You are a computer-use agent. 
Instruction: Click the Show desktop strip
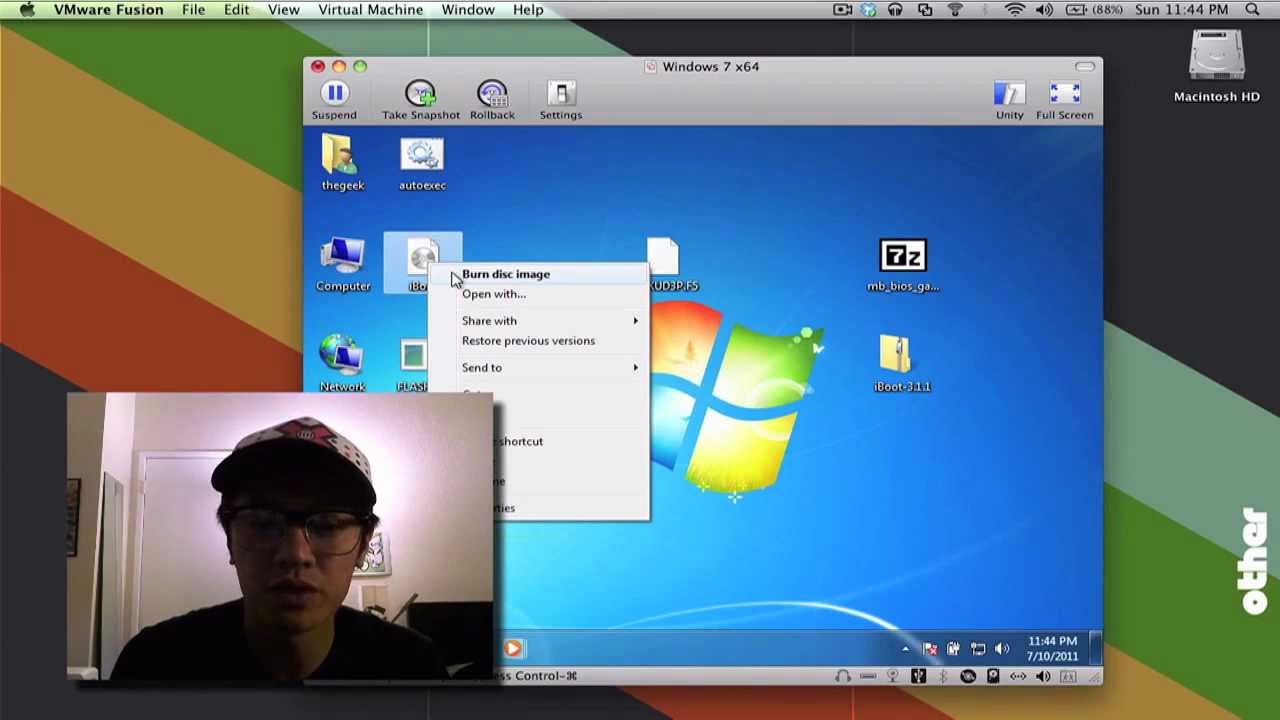(x=1096, y=648)
